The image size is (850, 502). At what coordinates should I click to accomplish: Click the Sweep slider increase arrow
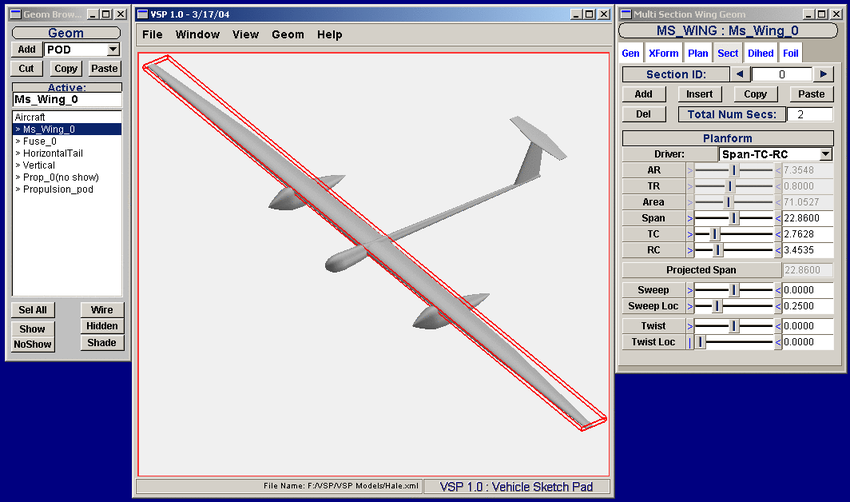(x=778, y=290)
